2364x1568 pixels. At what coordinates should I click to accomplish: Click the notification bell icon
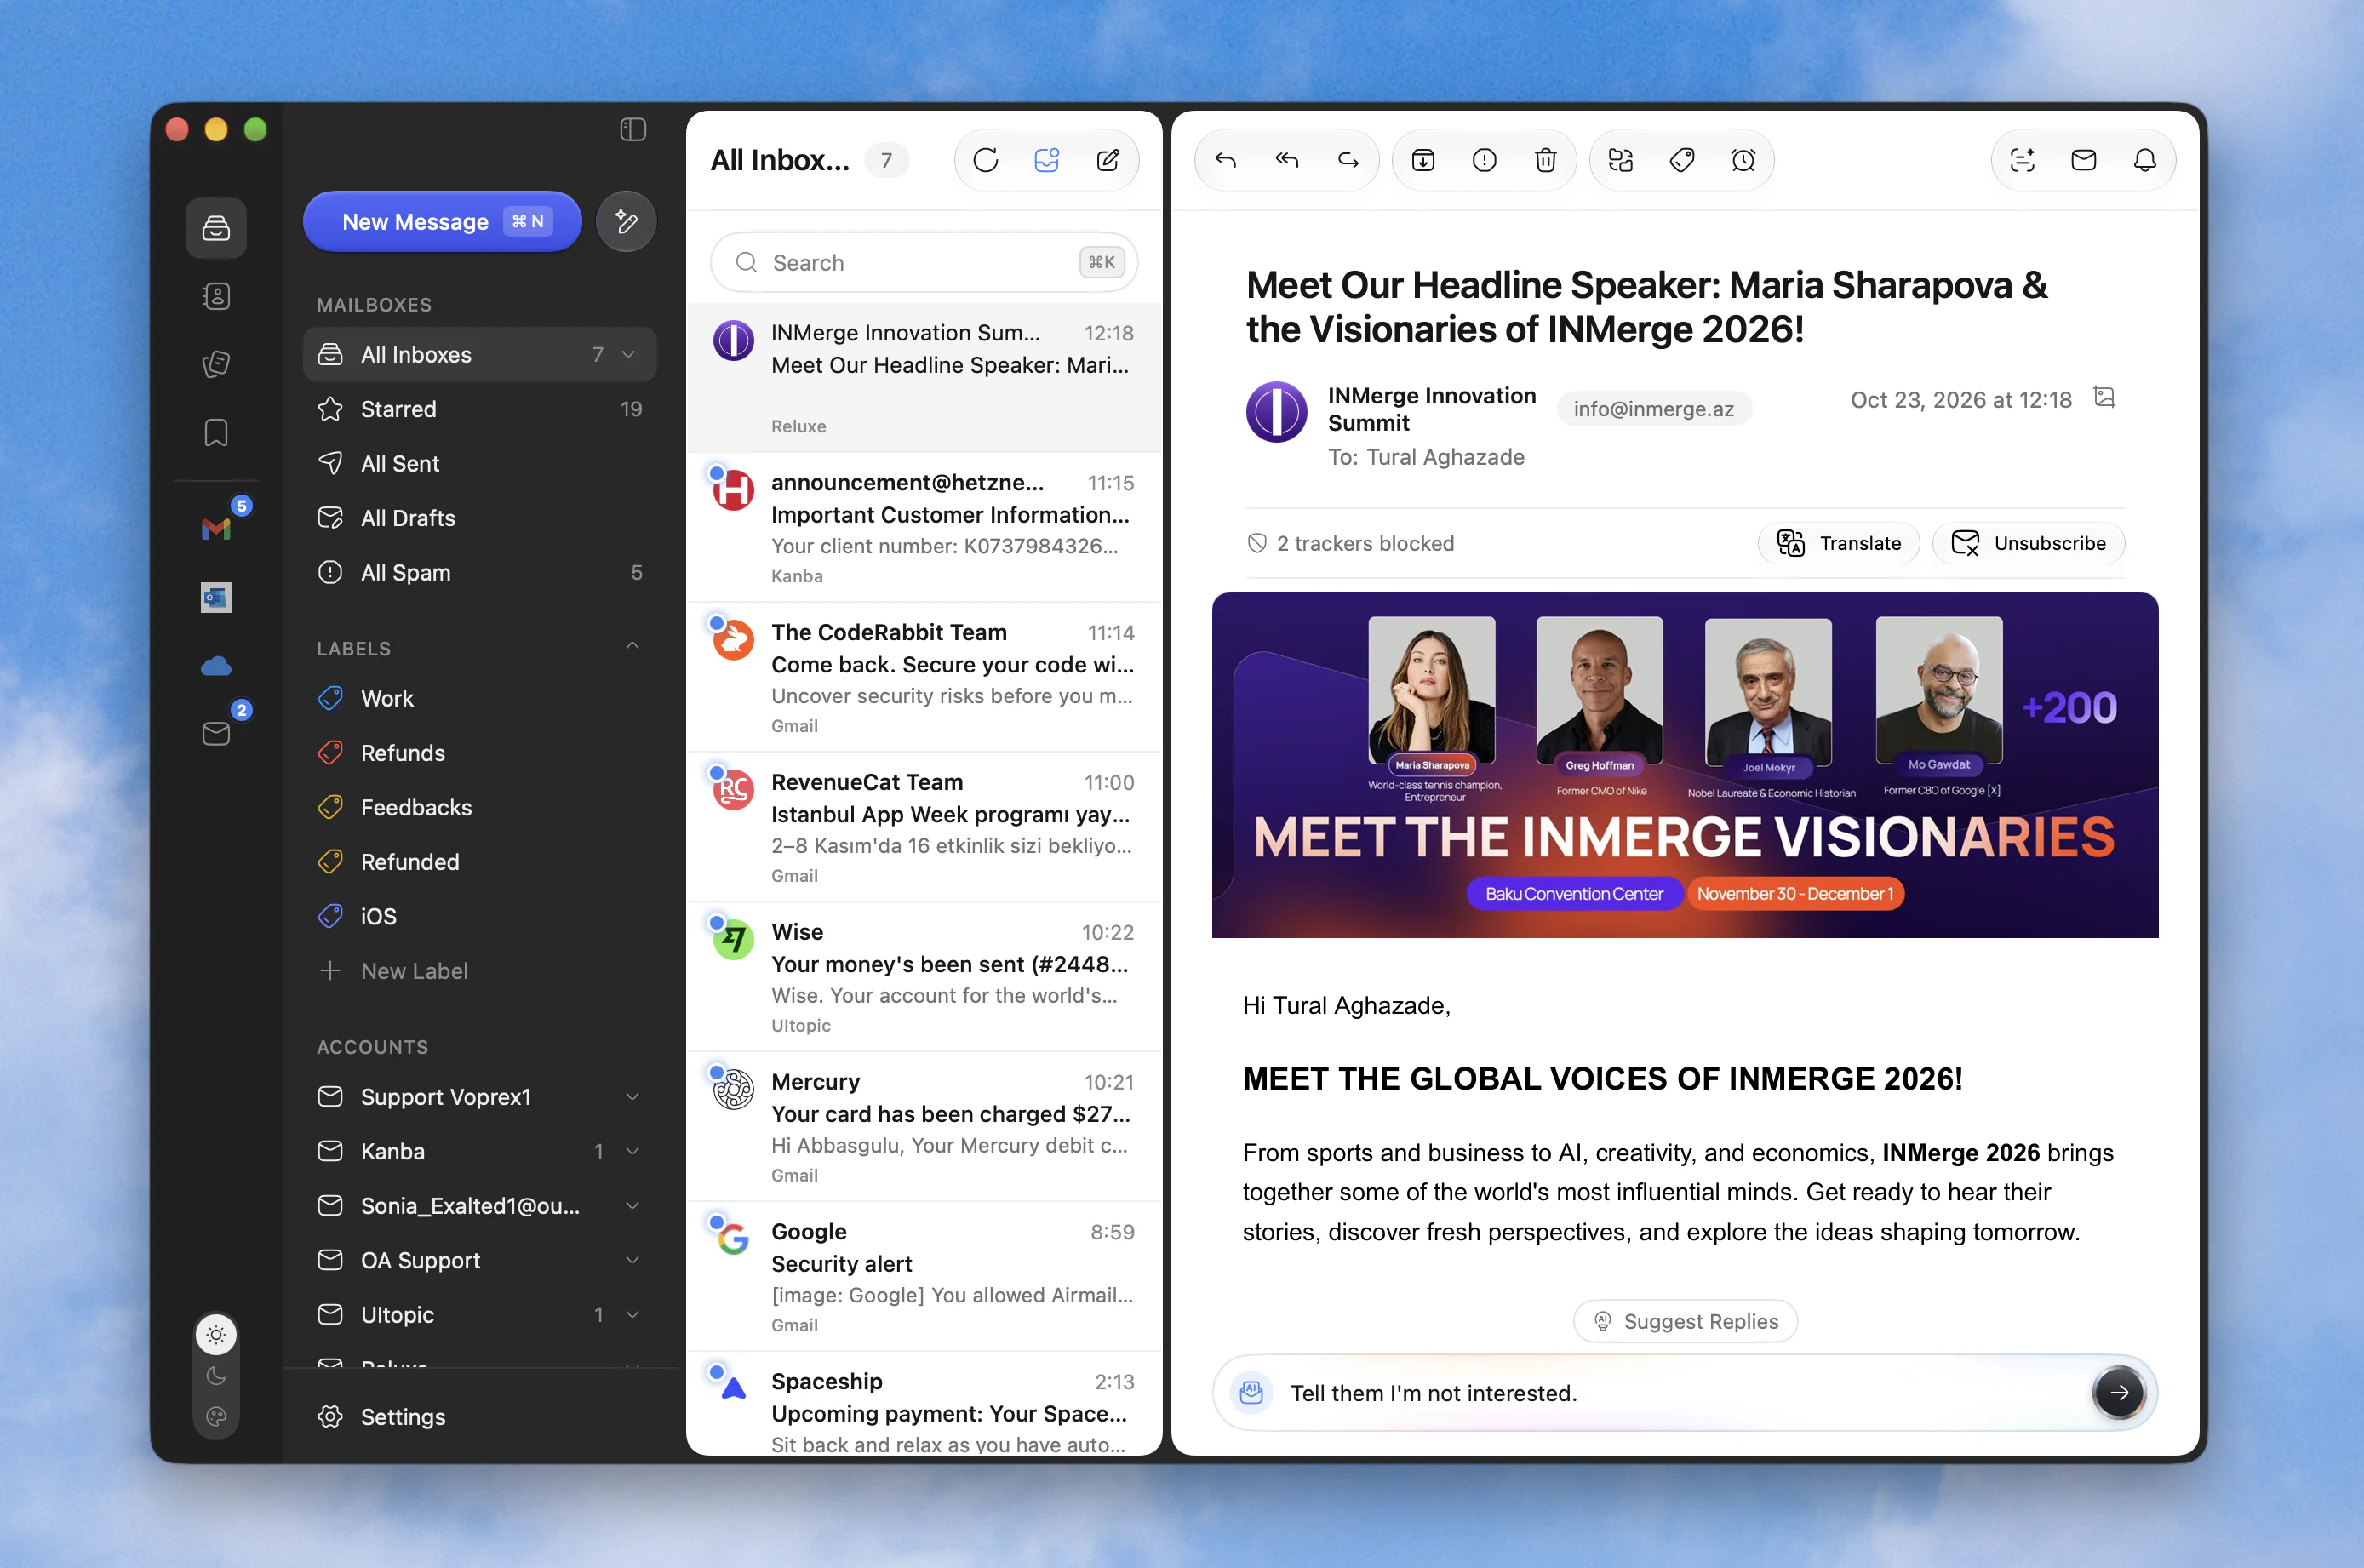point(2144,160)
